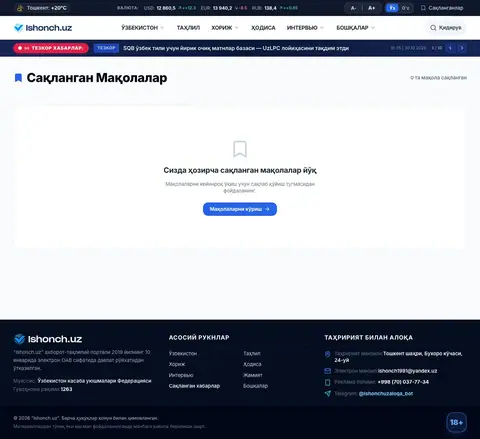Click the Tashkent weather icon

(20, 8)
